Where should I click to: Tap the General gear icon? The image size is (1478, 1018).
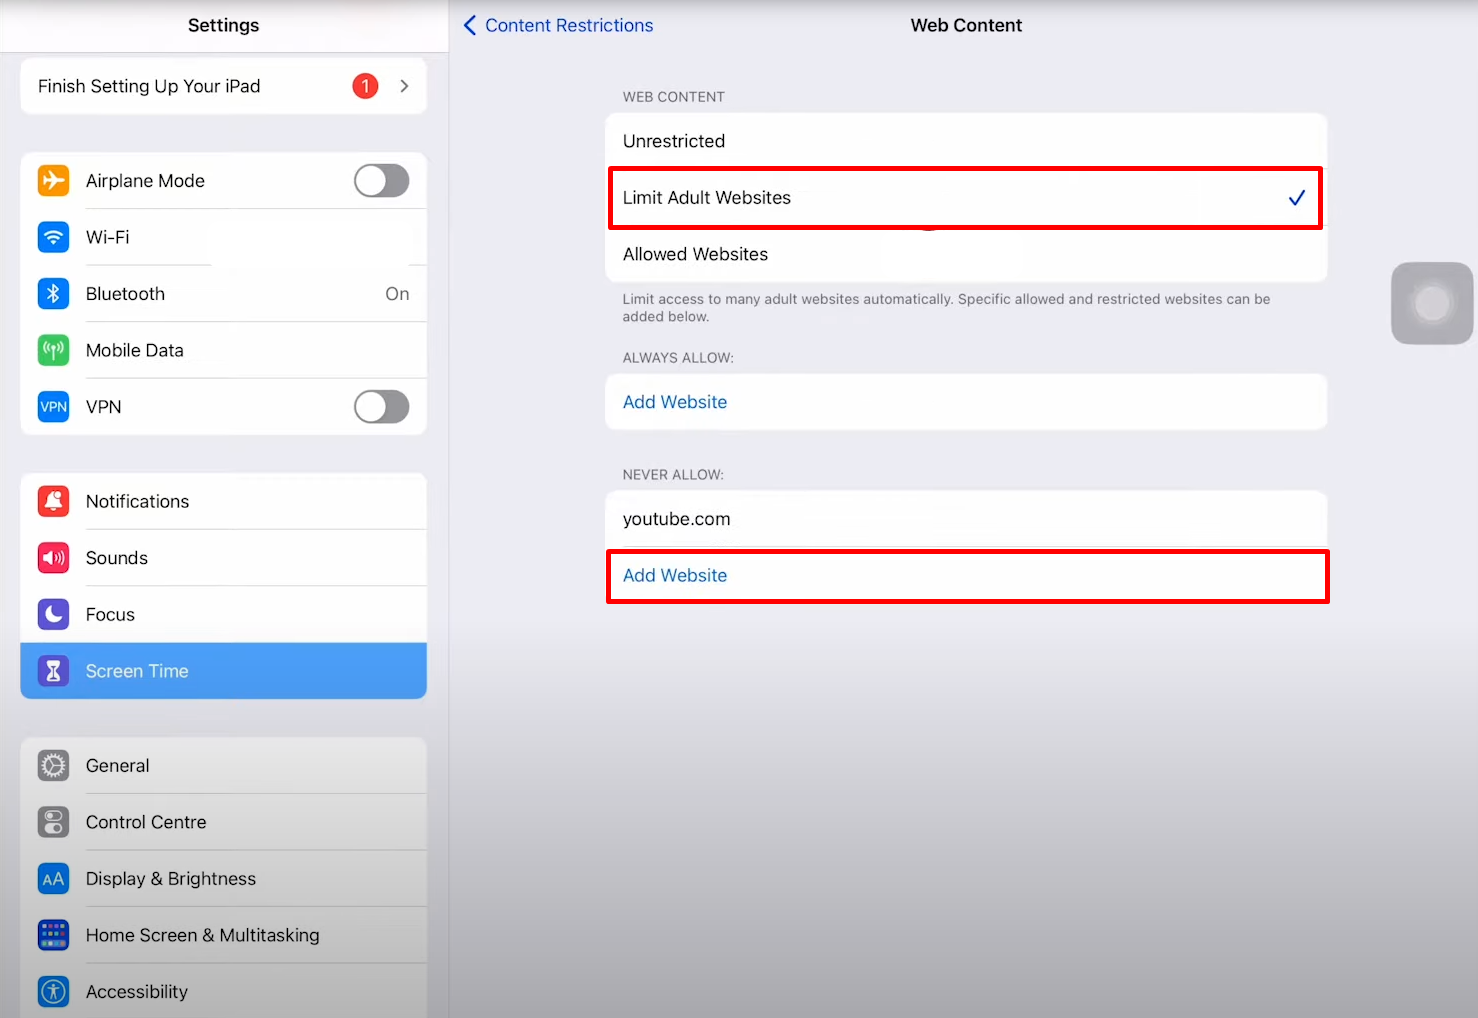point(54,766)
